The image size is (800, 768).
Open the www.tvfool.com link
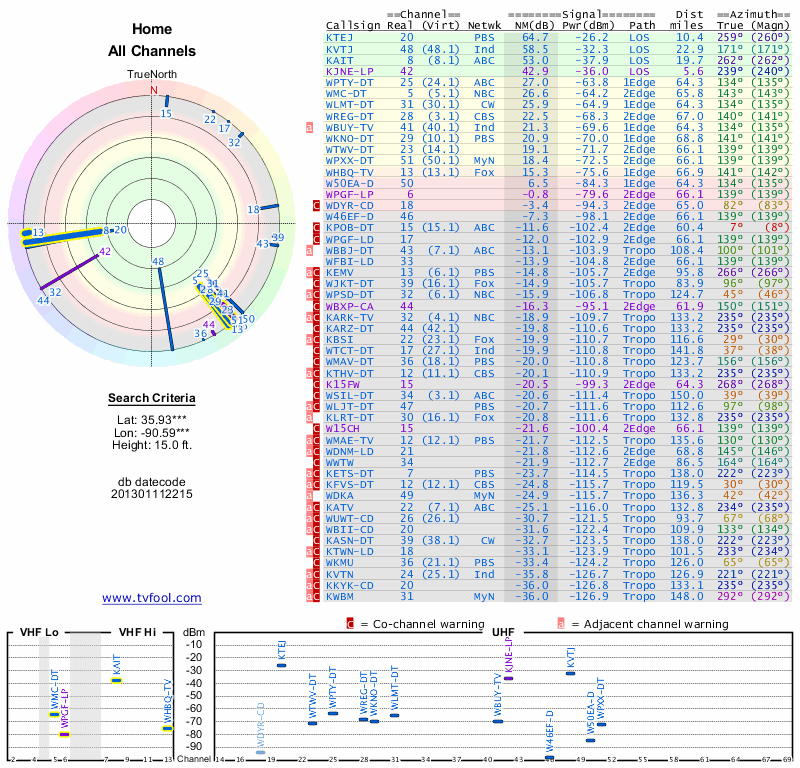coord(152,598)
